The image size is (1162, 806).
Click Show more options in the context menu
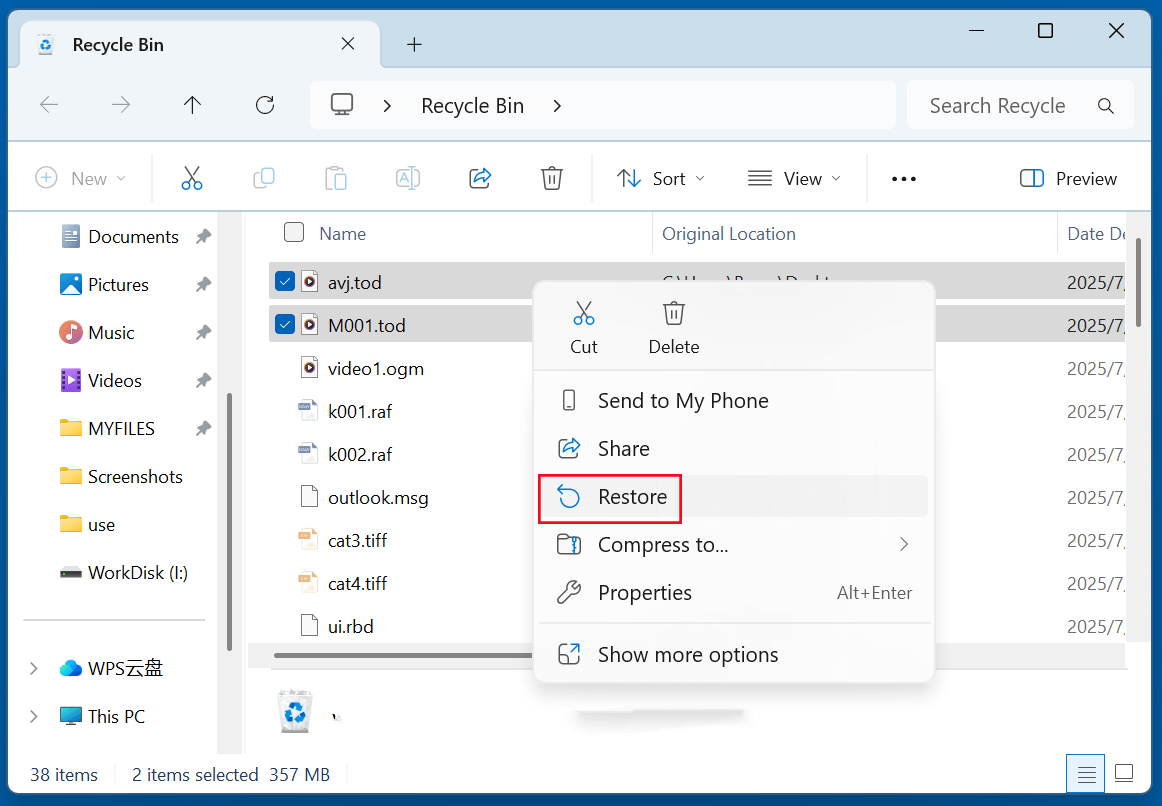687,654
